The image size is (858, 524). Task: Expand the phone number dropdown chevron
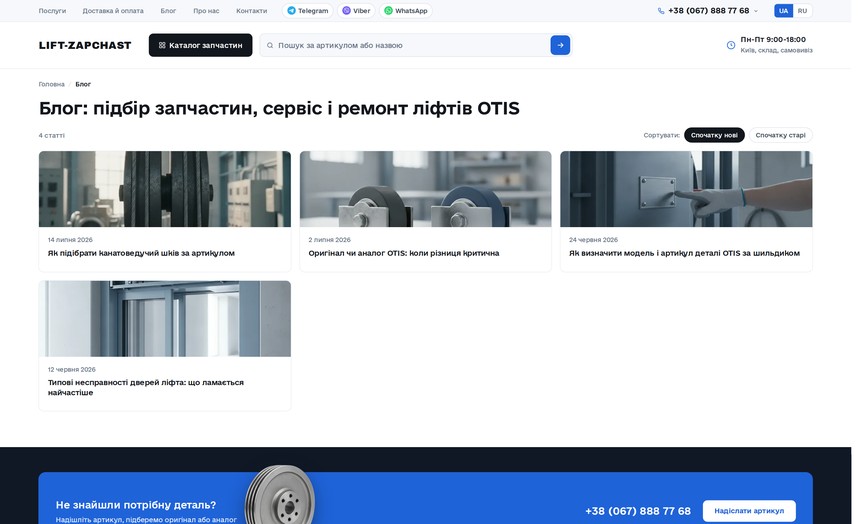(x=756, y=11)
